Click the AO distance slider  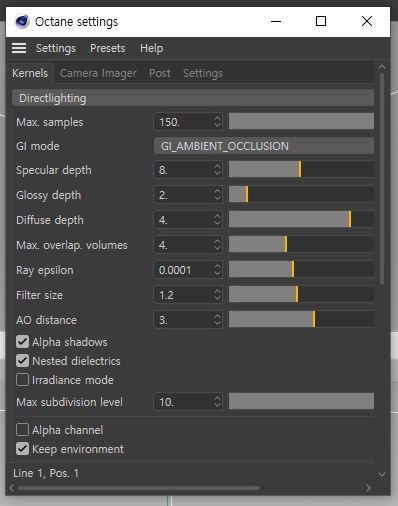[x=301, y=320]
